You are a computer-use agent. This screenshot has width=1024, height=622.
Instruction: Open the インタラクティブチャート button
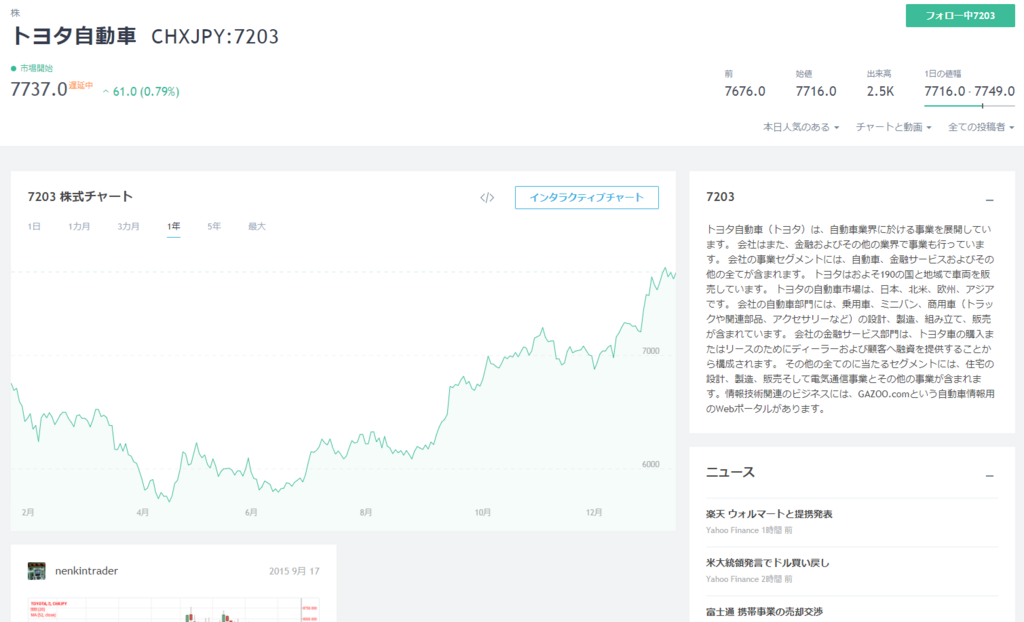pos(586,197)
